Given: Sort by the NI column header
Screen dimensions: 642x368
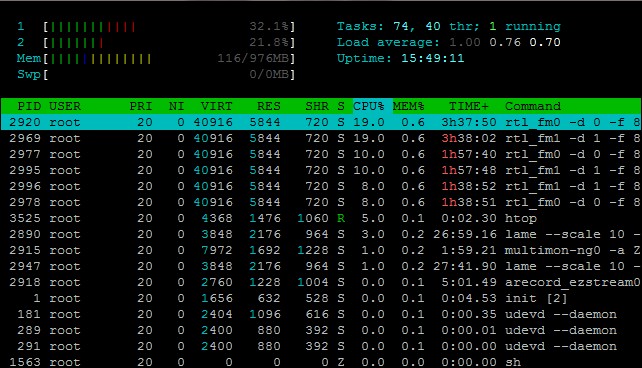Looking at the screenshot, I should click(176, 106).
